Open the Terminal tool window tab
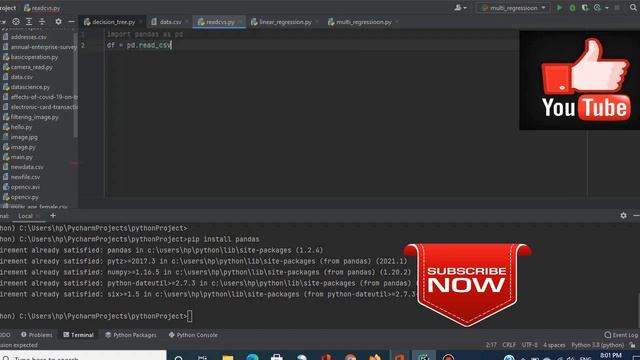 [x=78, y=335]
